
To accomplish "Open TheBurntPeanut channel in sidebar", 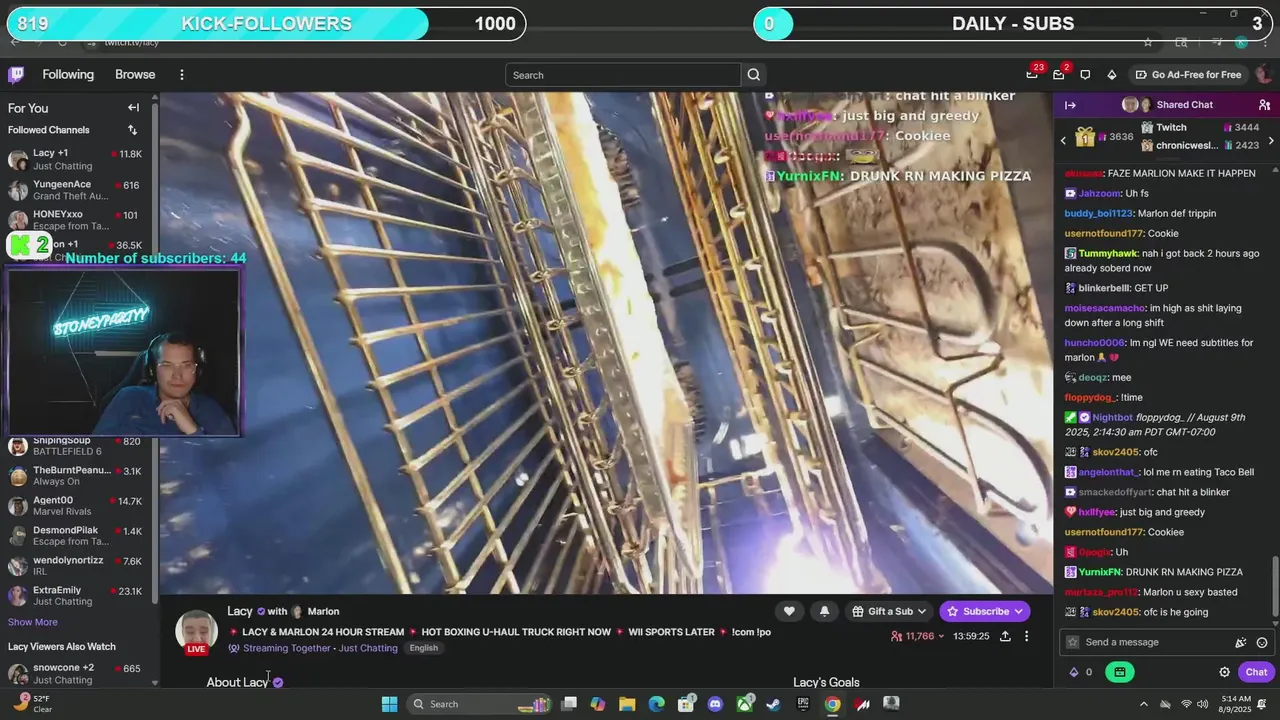I will point(76,476).
